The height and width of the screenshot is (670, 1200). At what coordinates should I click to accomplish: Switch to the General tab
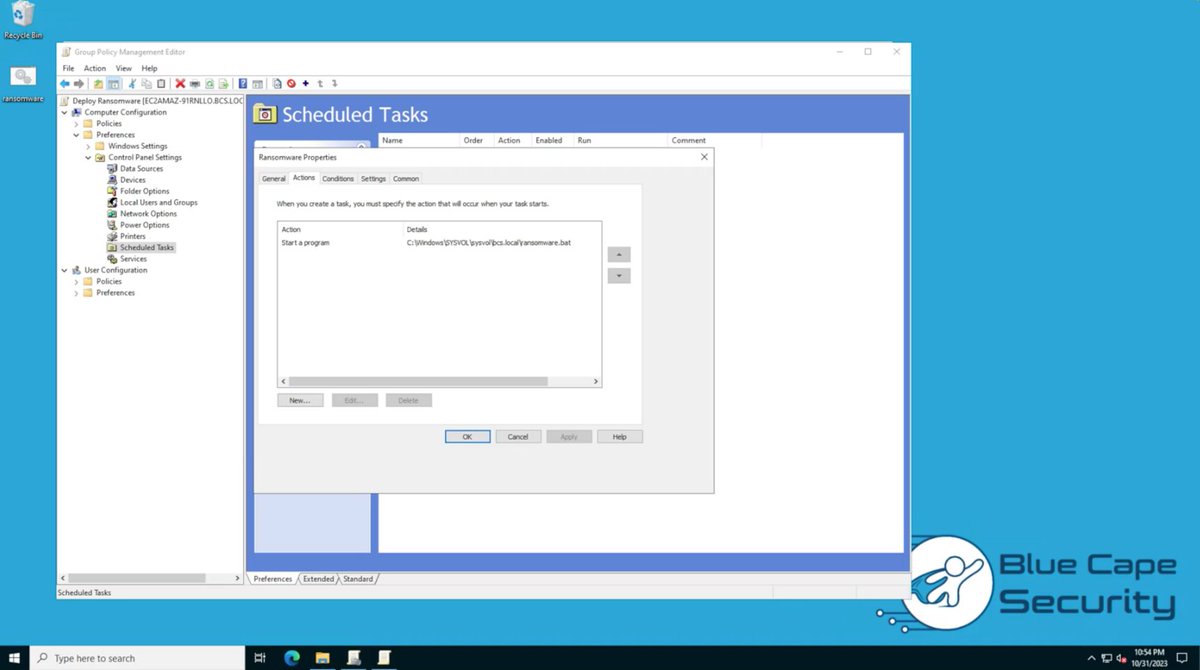click(274, 179)
